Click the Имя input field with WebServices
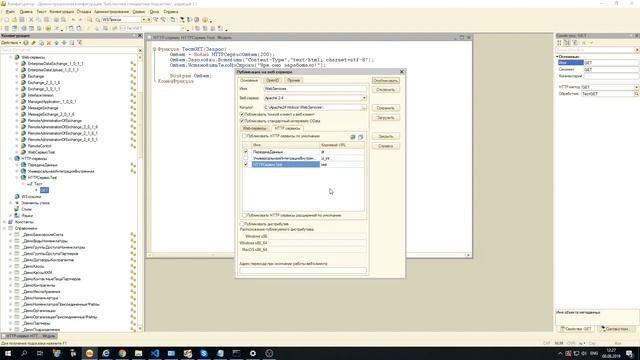 (x=315, y=89)
